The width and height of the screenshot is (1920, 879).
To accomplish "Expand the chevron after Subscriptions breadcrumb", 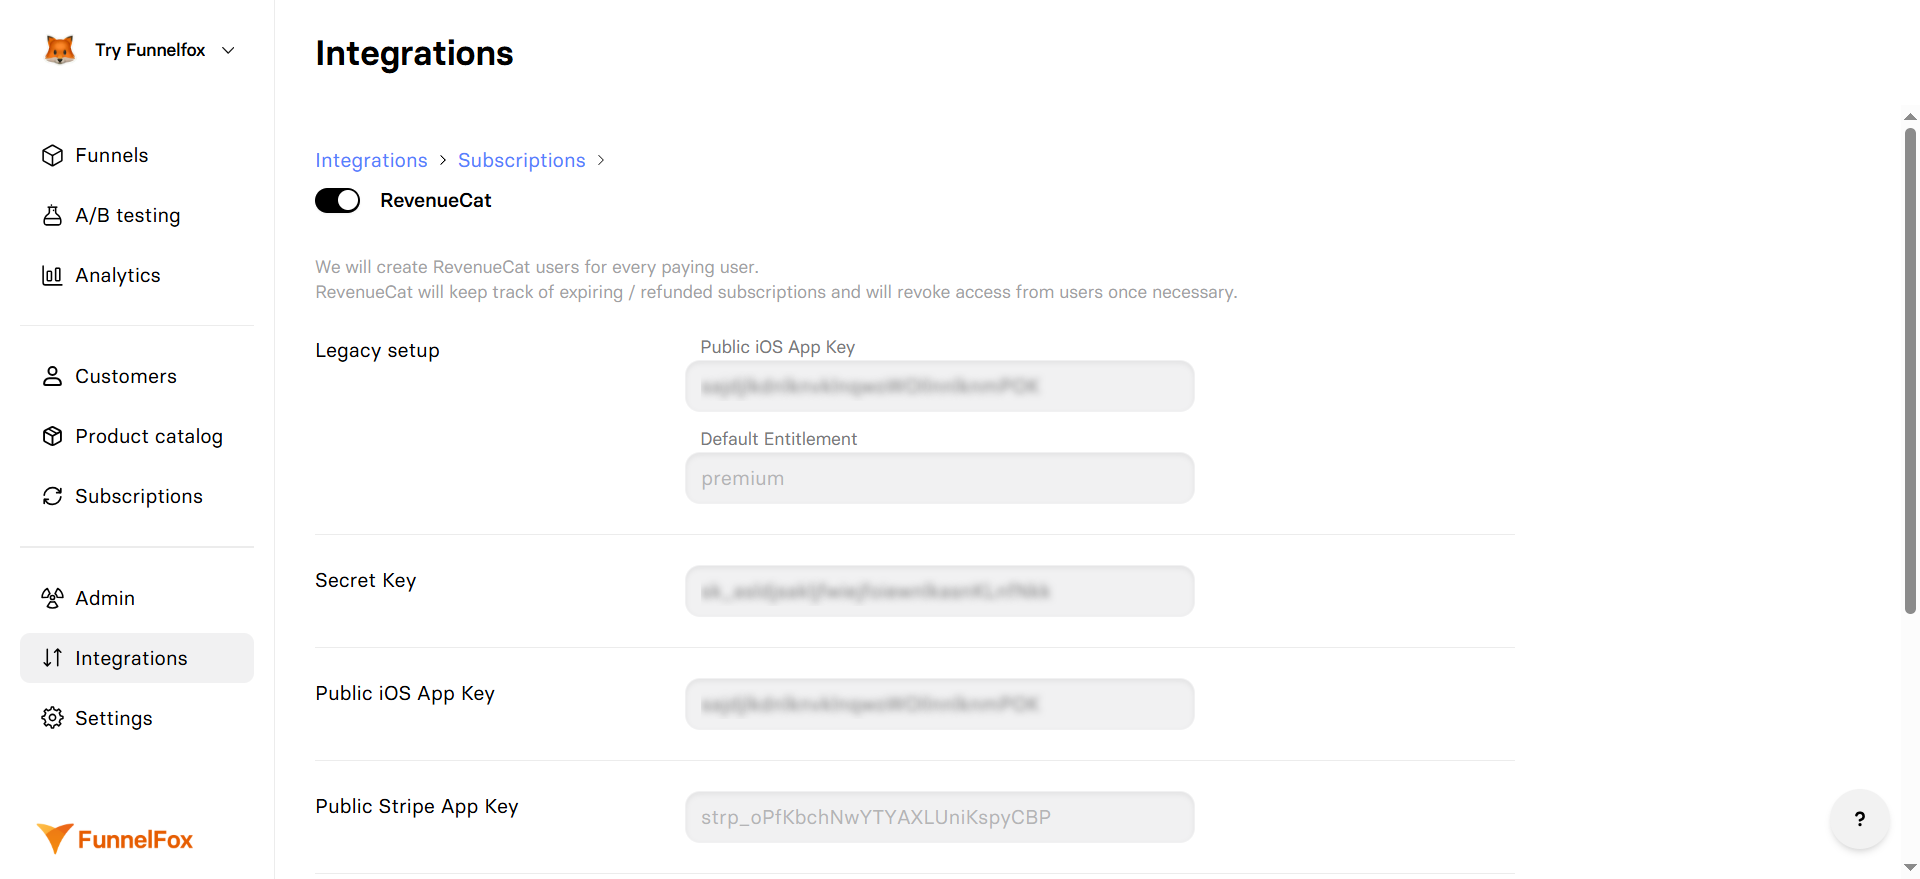I will [602, 160].
